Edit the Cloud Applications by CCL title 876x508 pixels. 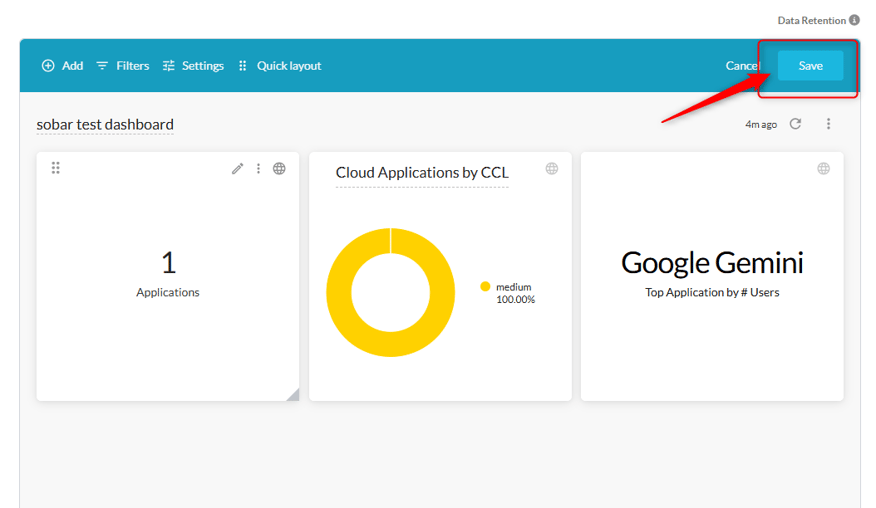pyautogui.click(x=422, y=173)
